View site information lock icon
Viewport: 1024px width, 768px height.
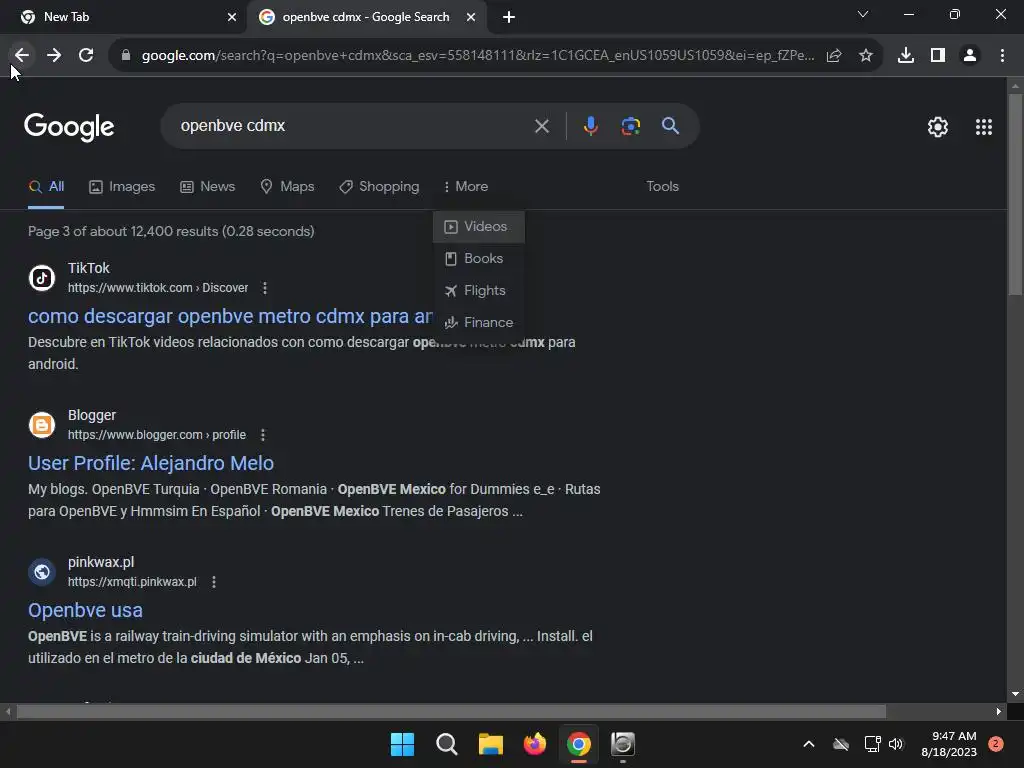(126, 56)
